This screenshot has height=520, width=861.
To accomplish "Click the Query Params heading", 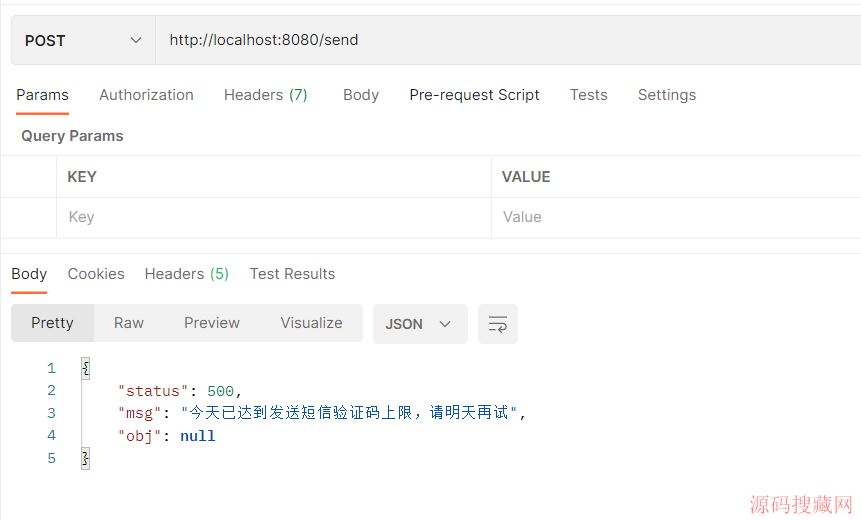I will click(x=72, y=136).
